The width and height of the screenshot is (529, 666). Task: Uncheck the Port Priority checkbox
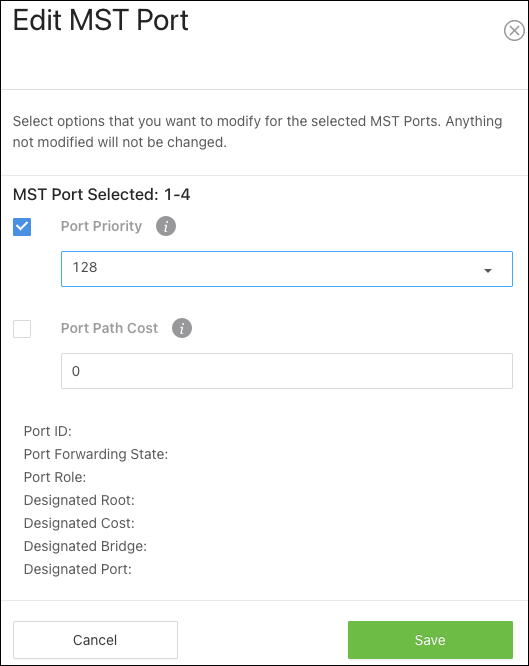coord(22,227)
